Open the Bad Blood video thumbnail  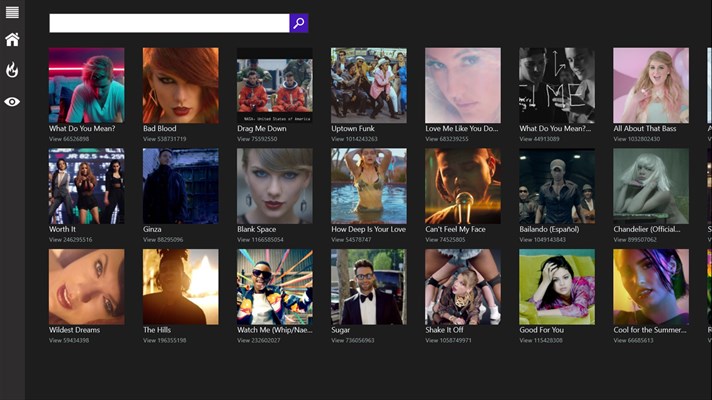[181, 85]
